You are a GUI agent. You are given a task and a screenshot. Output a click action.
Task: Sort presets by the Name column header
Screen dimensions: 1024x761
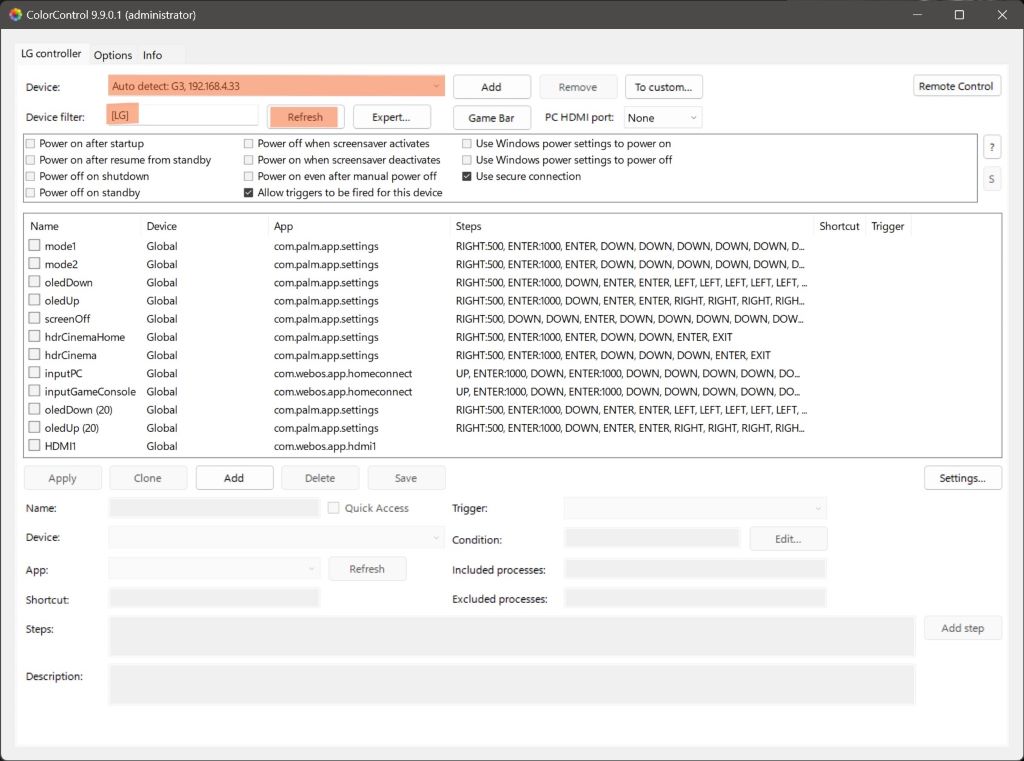[80, 226]
